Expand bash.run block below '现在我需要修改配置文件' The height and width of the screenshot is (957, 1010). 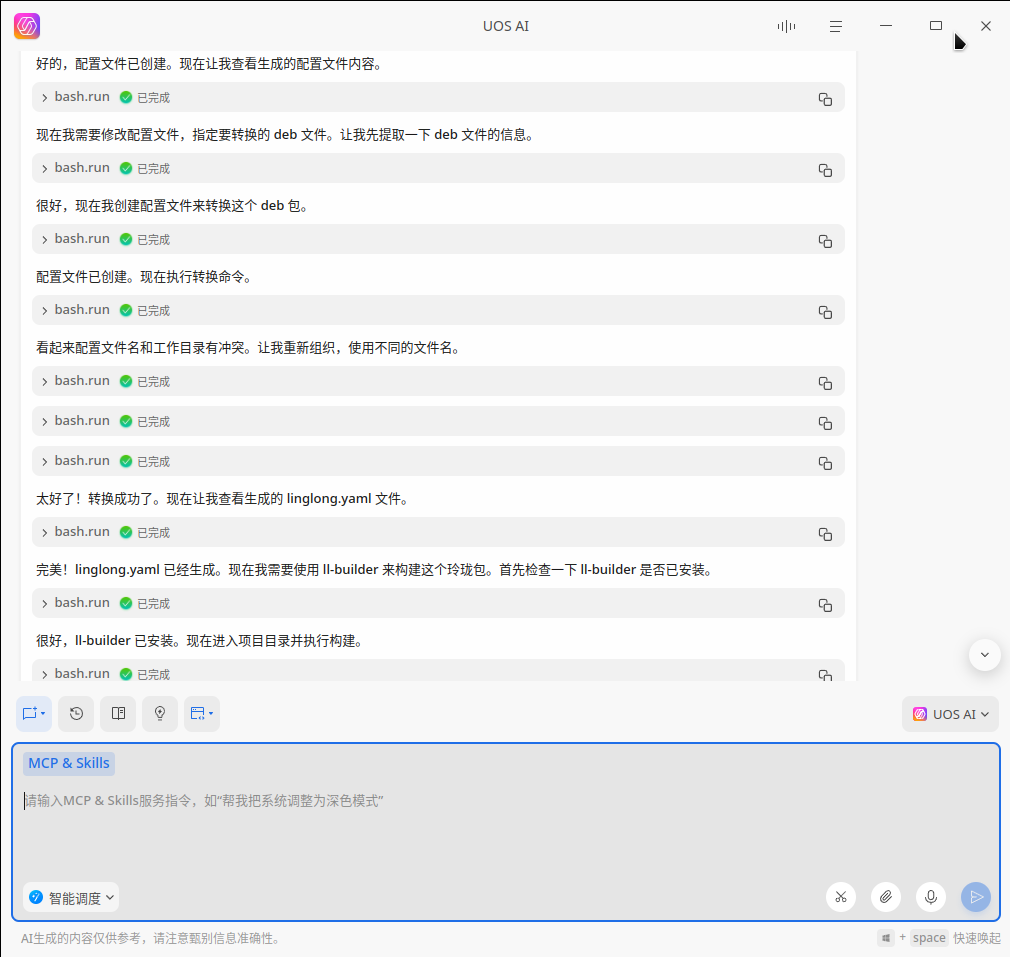44,168
